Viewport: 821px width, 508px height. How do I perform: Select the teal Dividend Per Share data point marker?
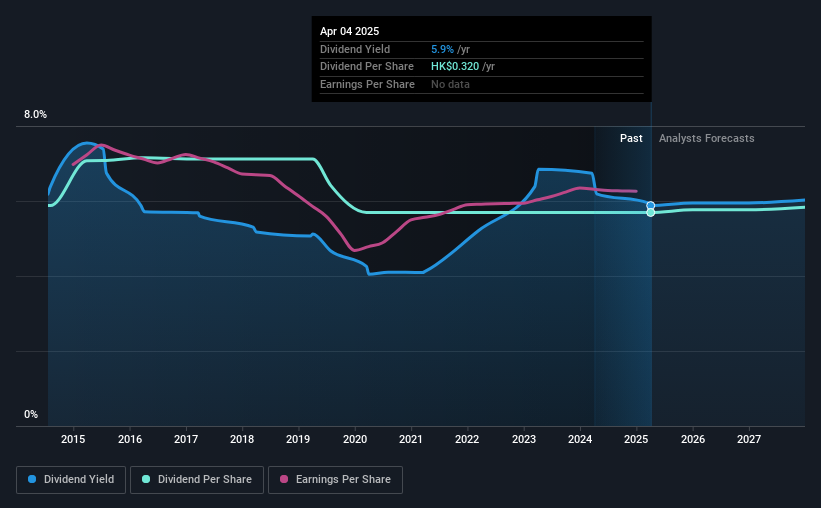tap(650, 213)
